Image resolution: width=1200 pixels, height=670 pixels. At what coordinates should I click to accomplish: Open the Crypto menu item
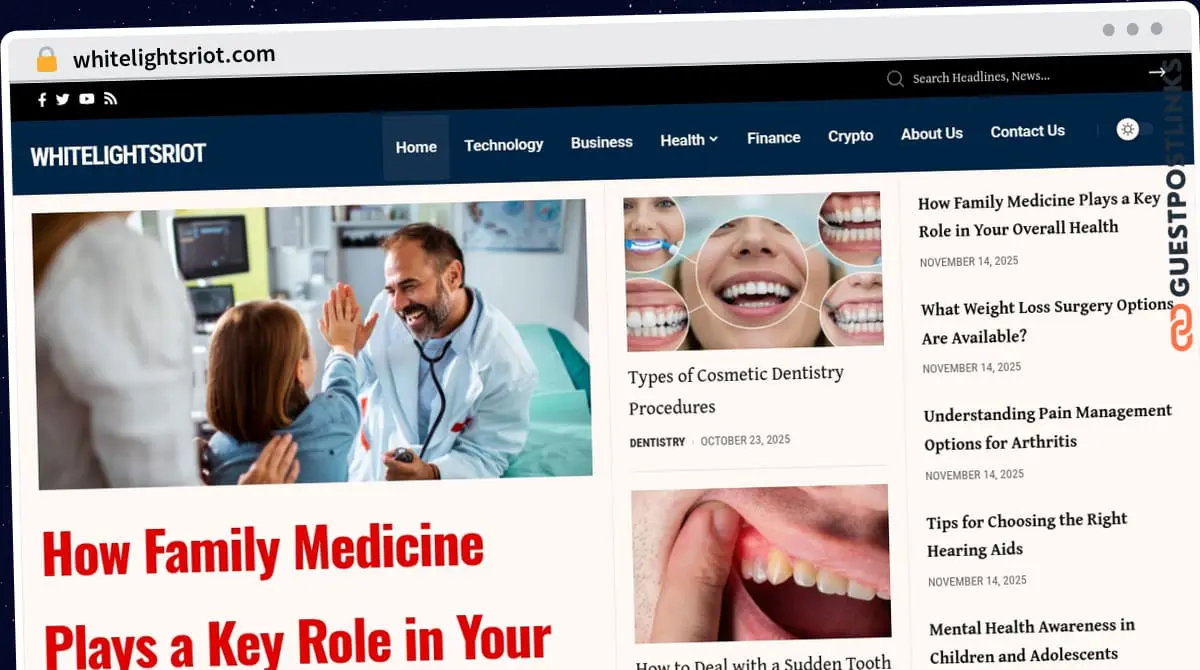pos(851,136)
